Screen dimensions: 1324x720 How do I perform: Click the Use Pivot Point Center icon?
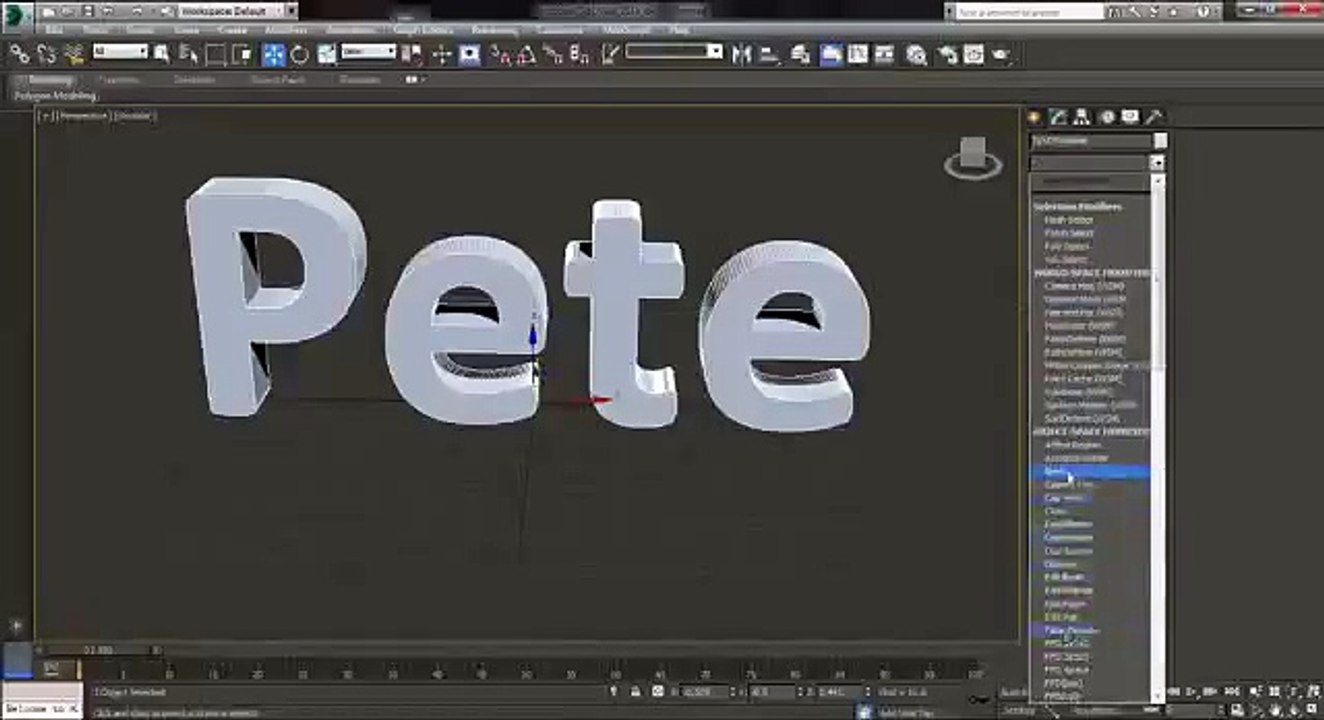pyautogui.click(x=412, y=54)
